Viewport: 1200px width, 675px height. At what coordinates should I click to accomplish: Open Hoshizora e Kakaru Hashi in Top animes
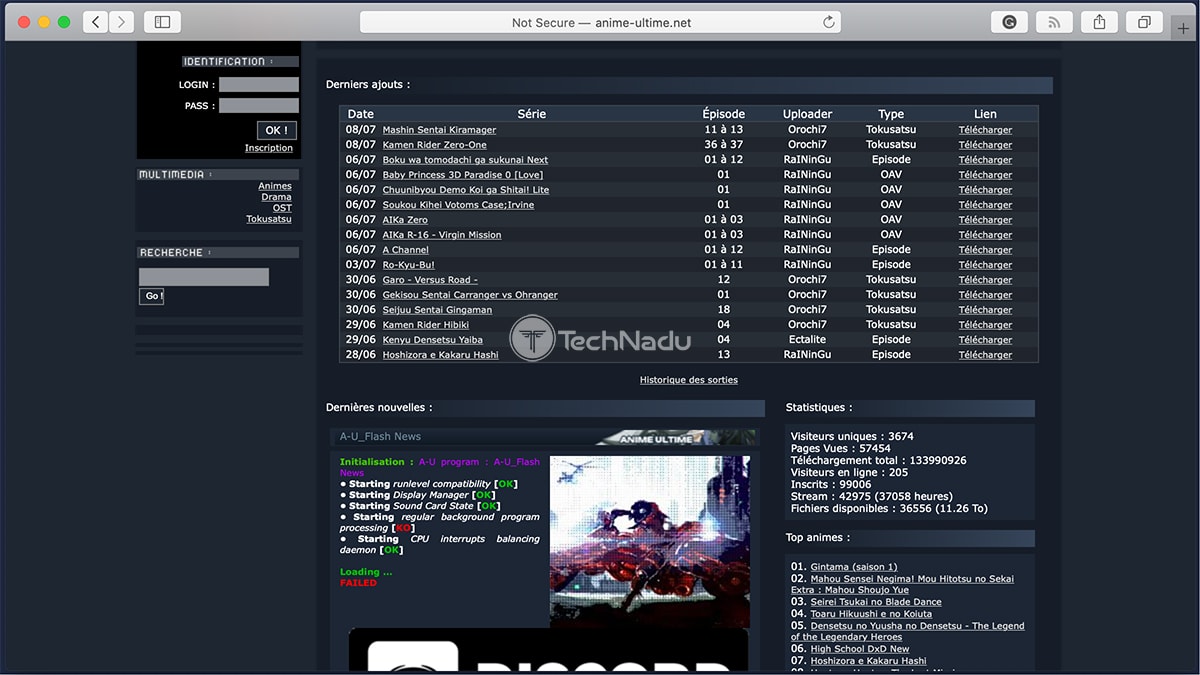pyautogui.click(x=868, y=661)
